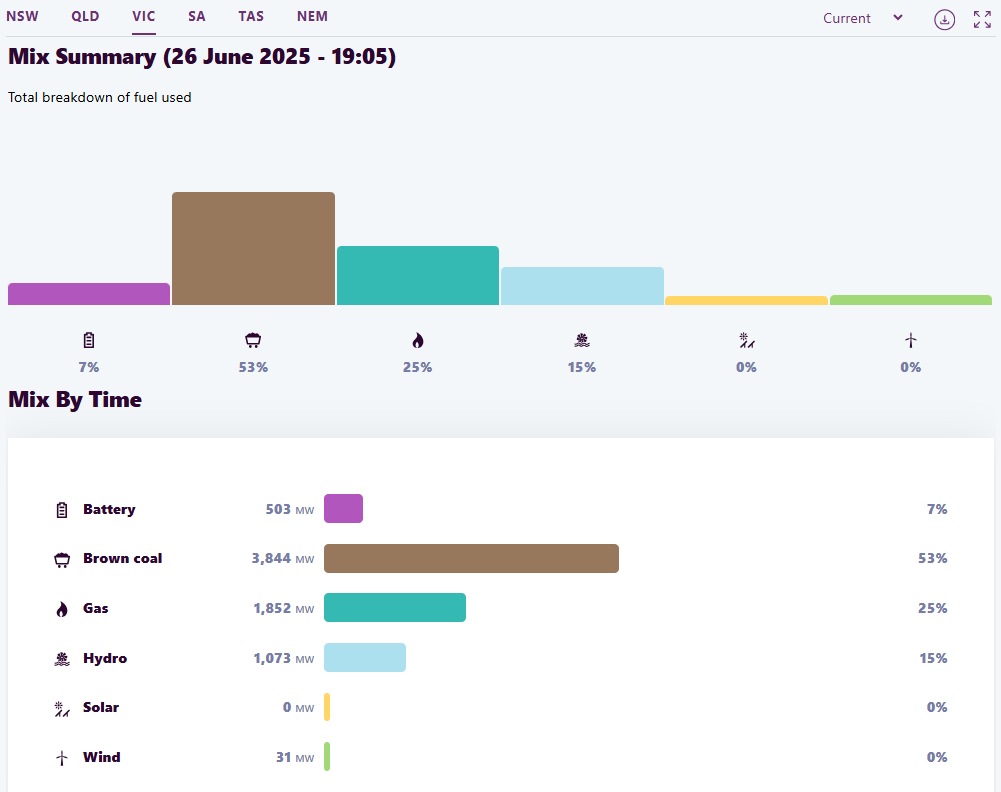The height and width of the screenshot is (792, 1001).
Task: Show the NEM overall tab
Action: point(312,16)
